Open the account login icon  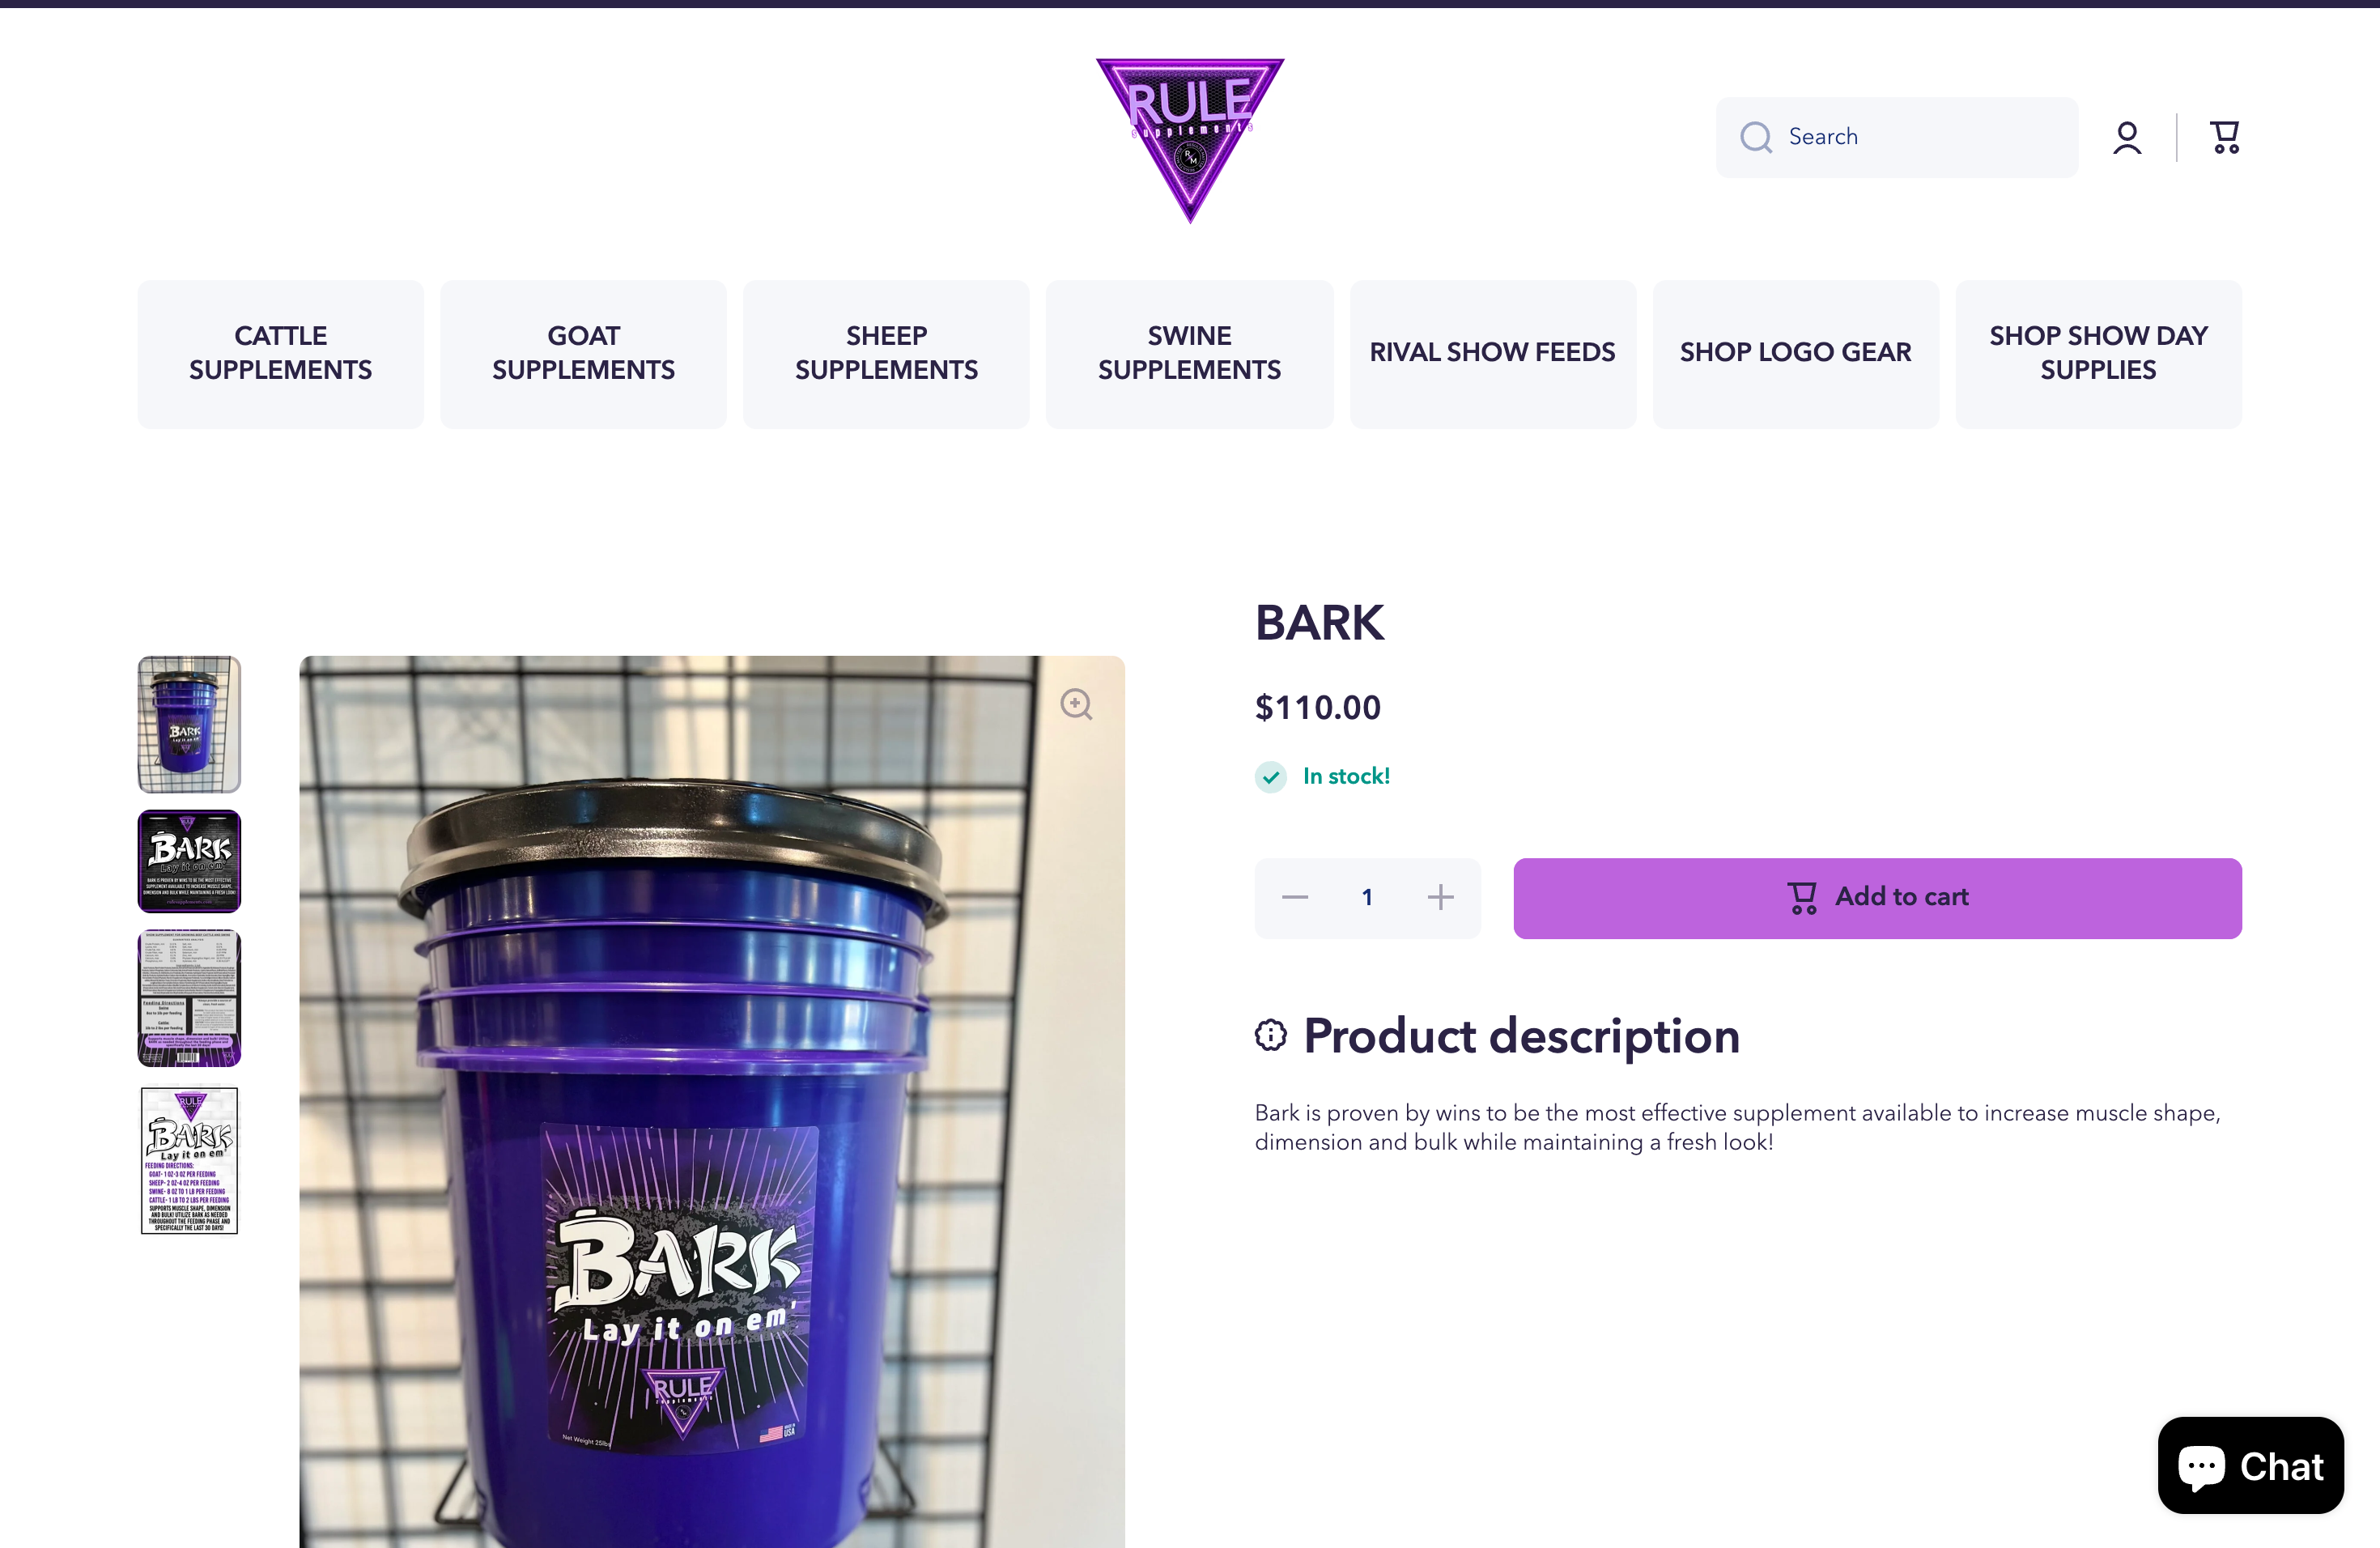pyautogui.click(x=2127, y=138)
